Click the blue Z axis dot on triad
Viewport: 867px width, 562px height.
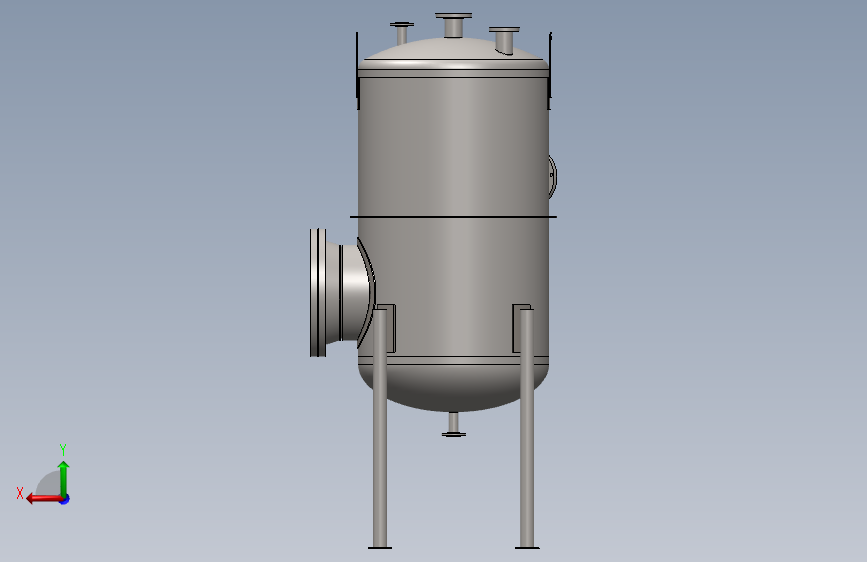65,499
